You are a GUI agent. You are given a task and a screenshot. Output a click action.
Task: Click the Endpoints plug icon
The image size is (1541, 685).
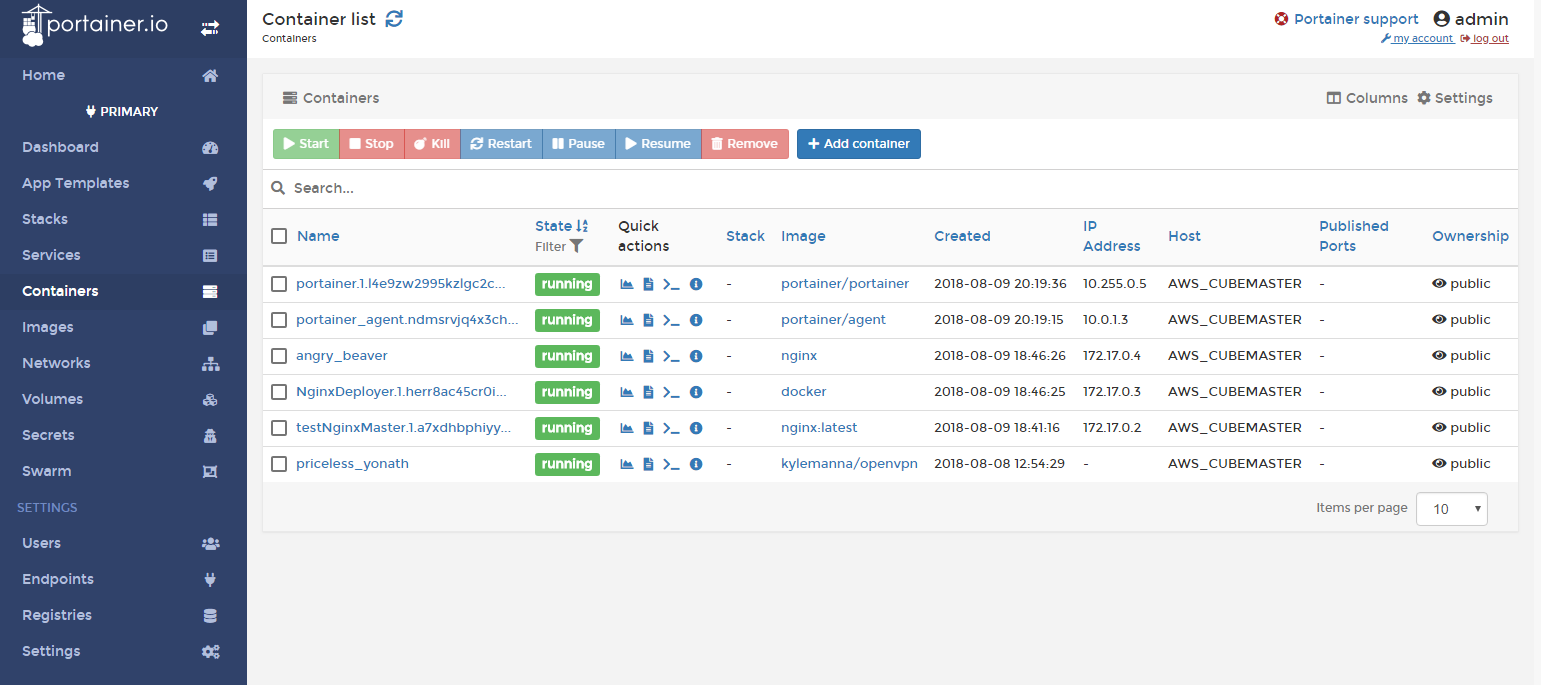(x=210, y=579)
